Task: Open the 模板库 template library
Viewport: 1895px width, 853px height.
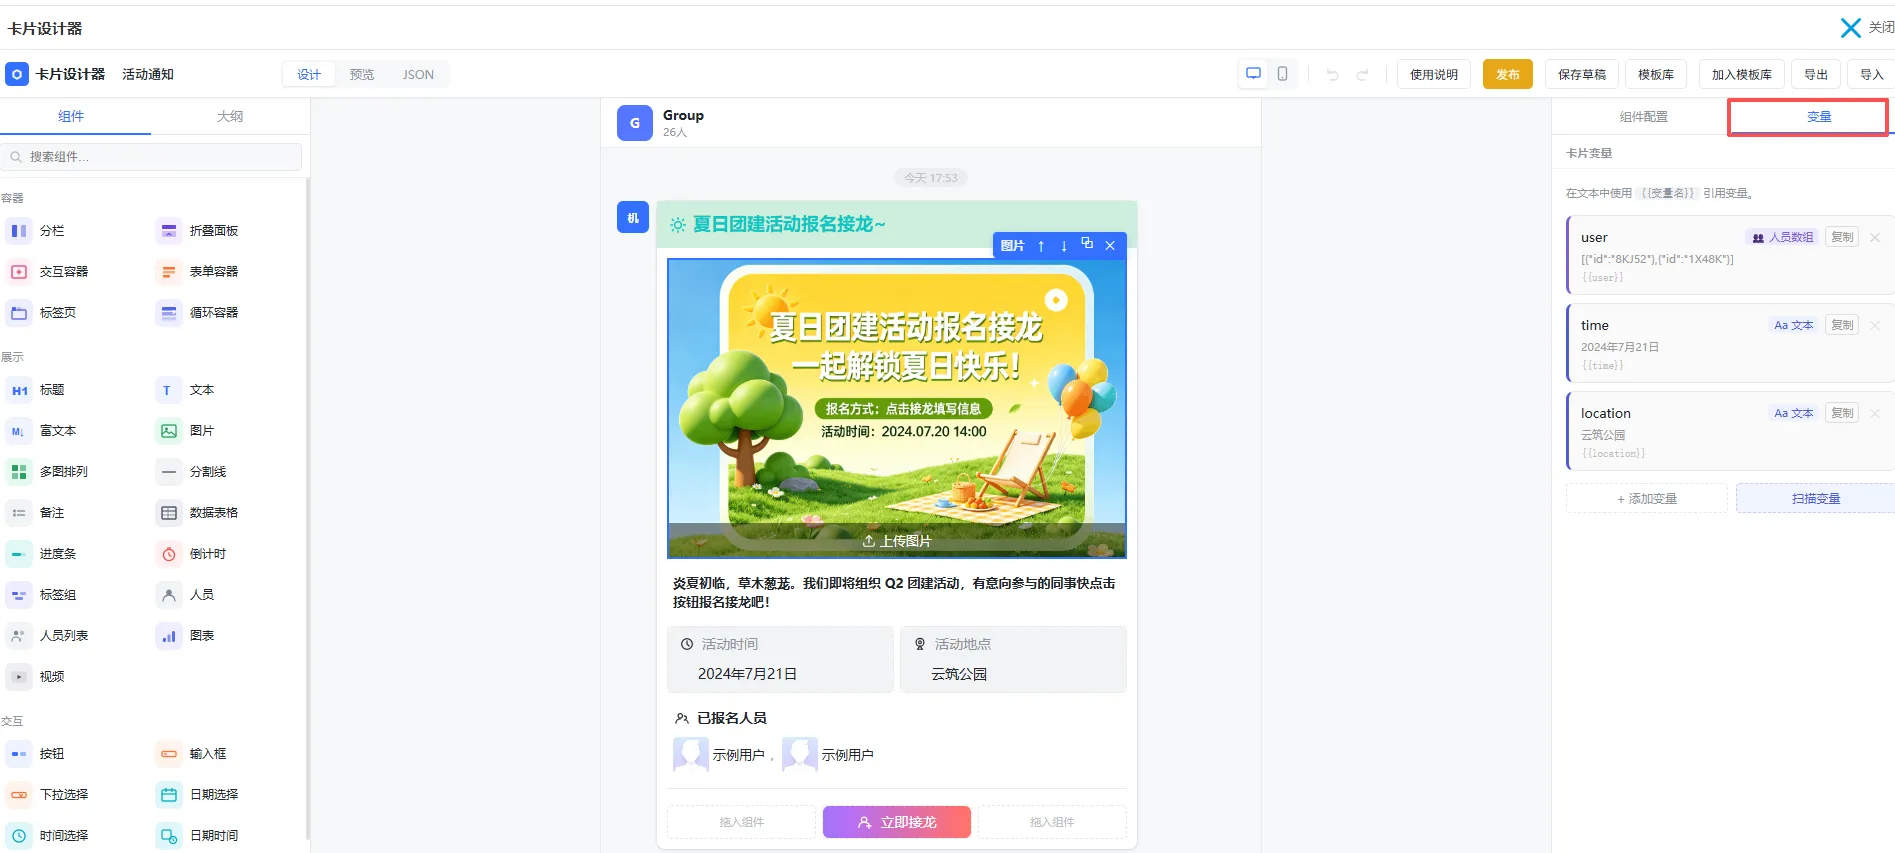Action: (1656, 75)
